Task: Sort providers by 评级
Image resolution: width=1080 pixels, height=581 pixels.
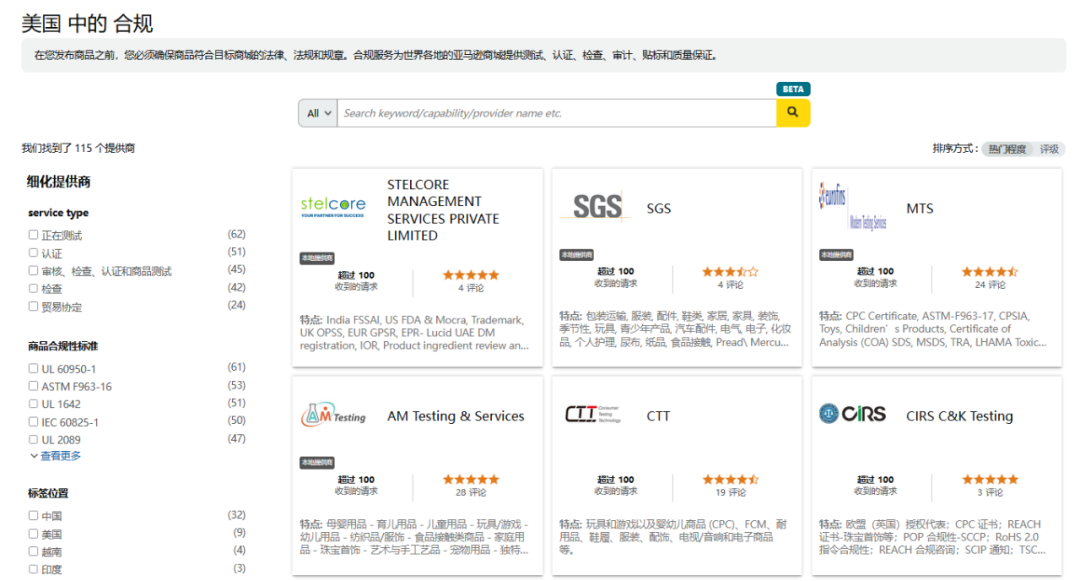Action: click(1049, 149)
